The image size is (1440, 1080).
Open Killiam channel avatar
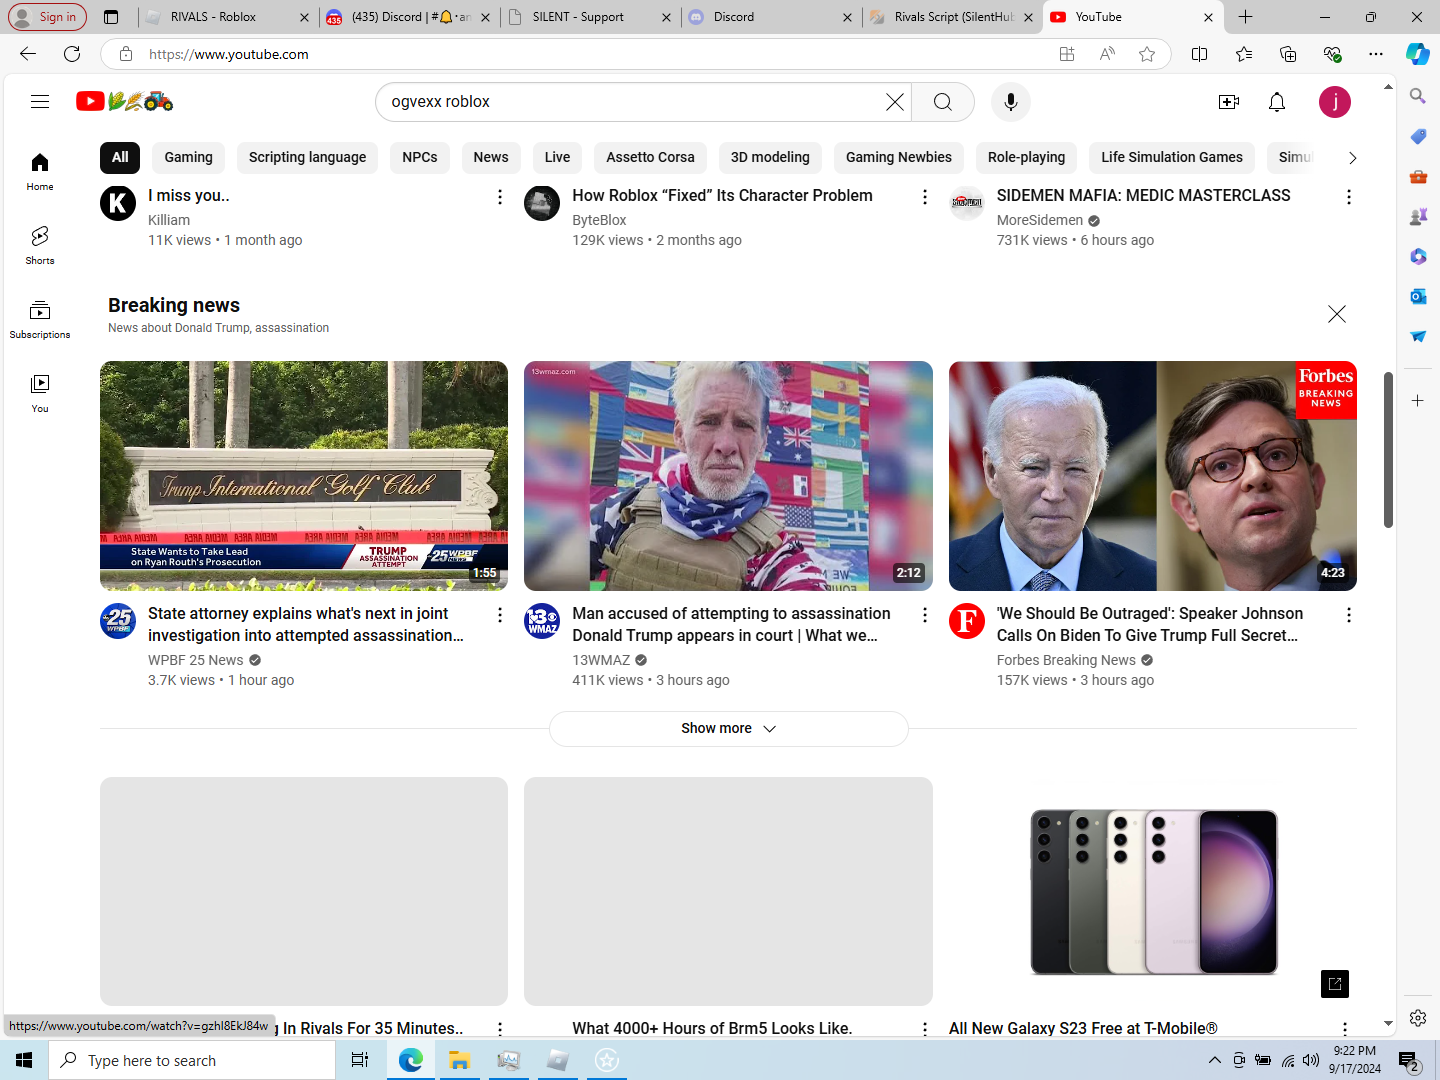[118, 203]
